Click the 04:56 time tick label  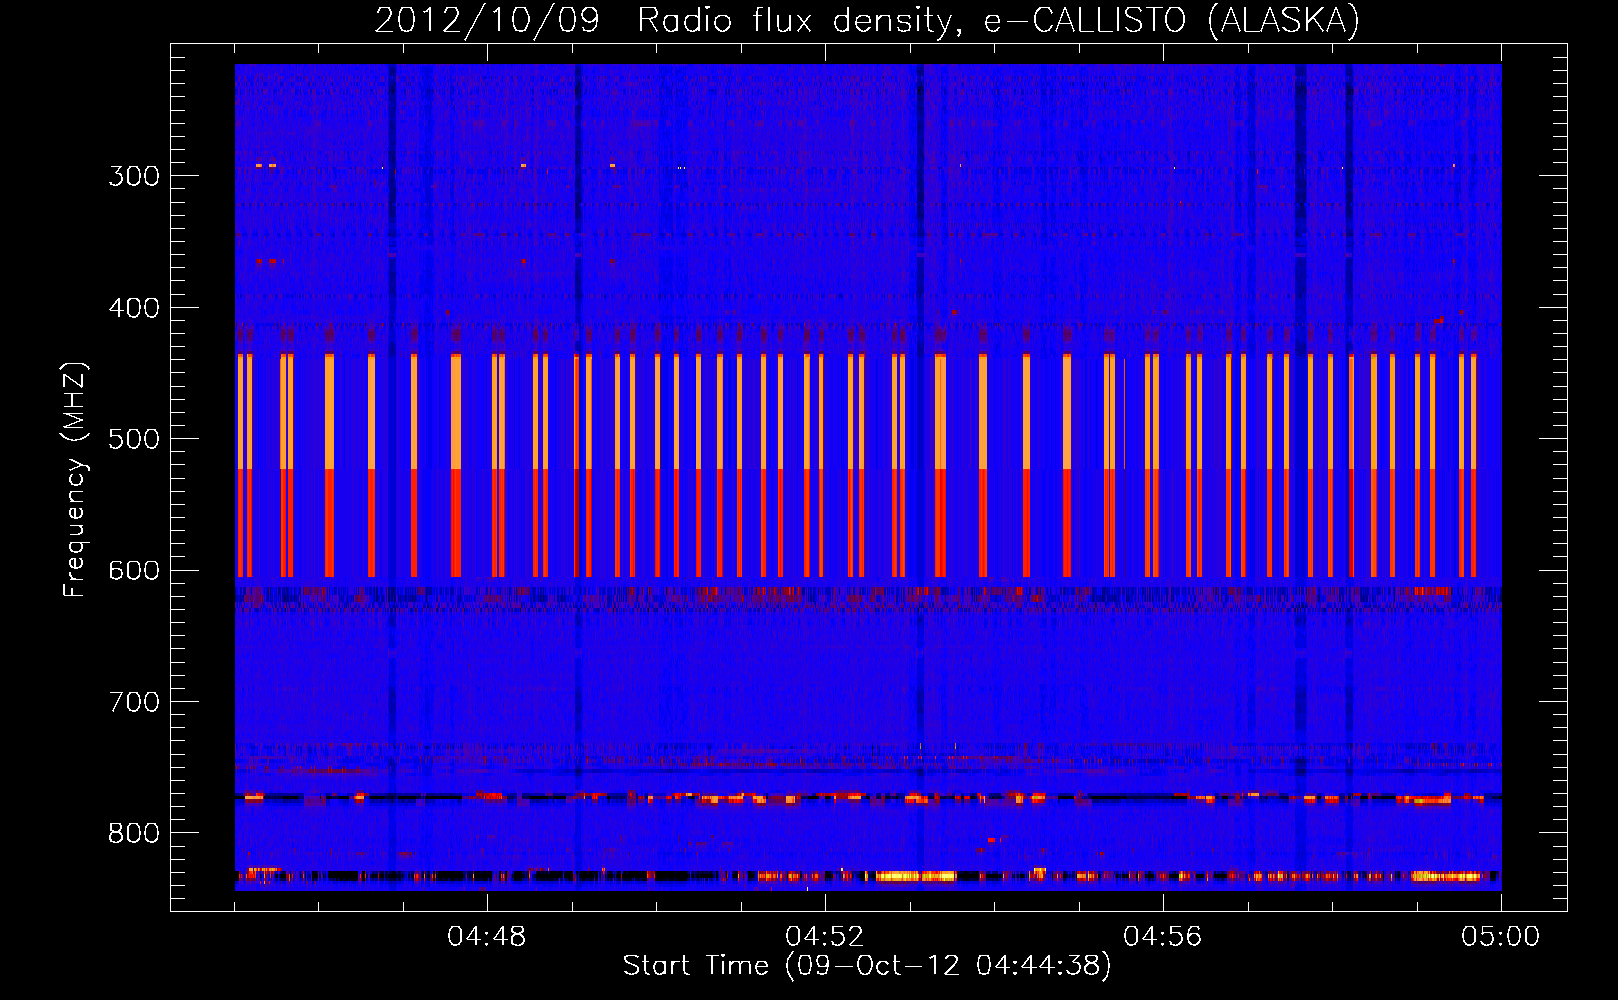pos(1163,937)
